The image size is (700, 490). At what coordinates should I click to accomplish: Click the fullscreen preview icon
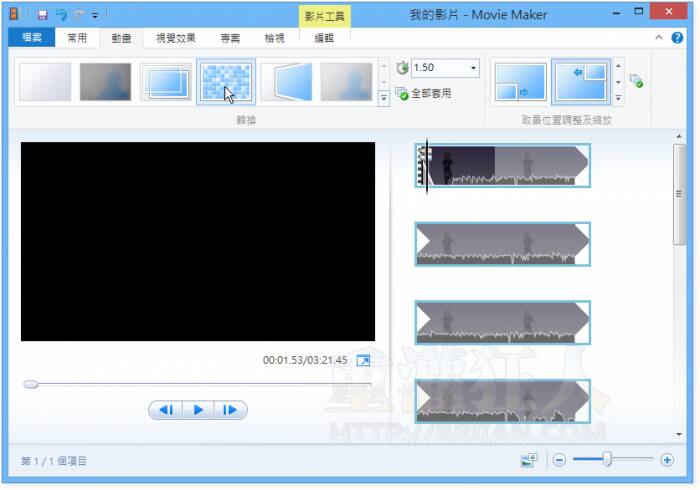363,361
